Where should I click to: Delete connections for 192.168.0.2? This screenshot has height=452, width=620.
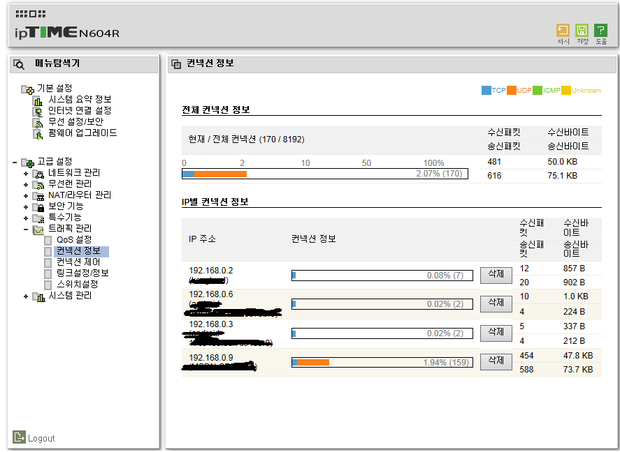point(496,275)
